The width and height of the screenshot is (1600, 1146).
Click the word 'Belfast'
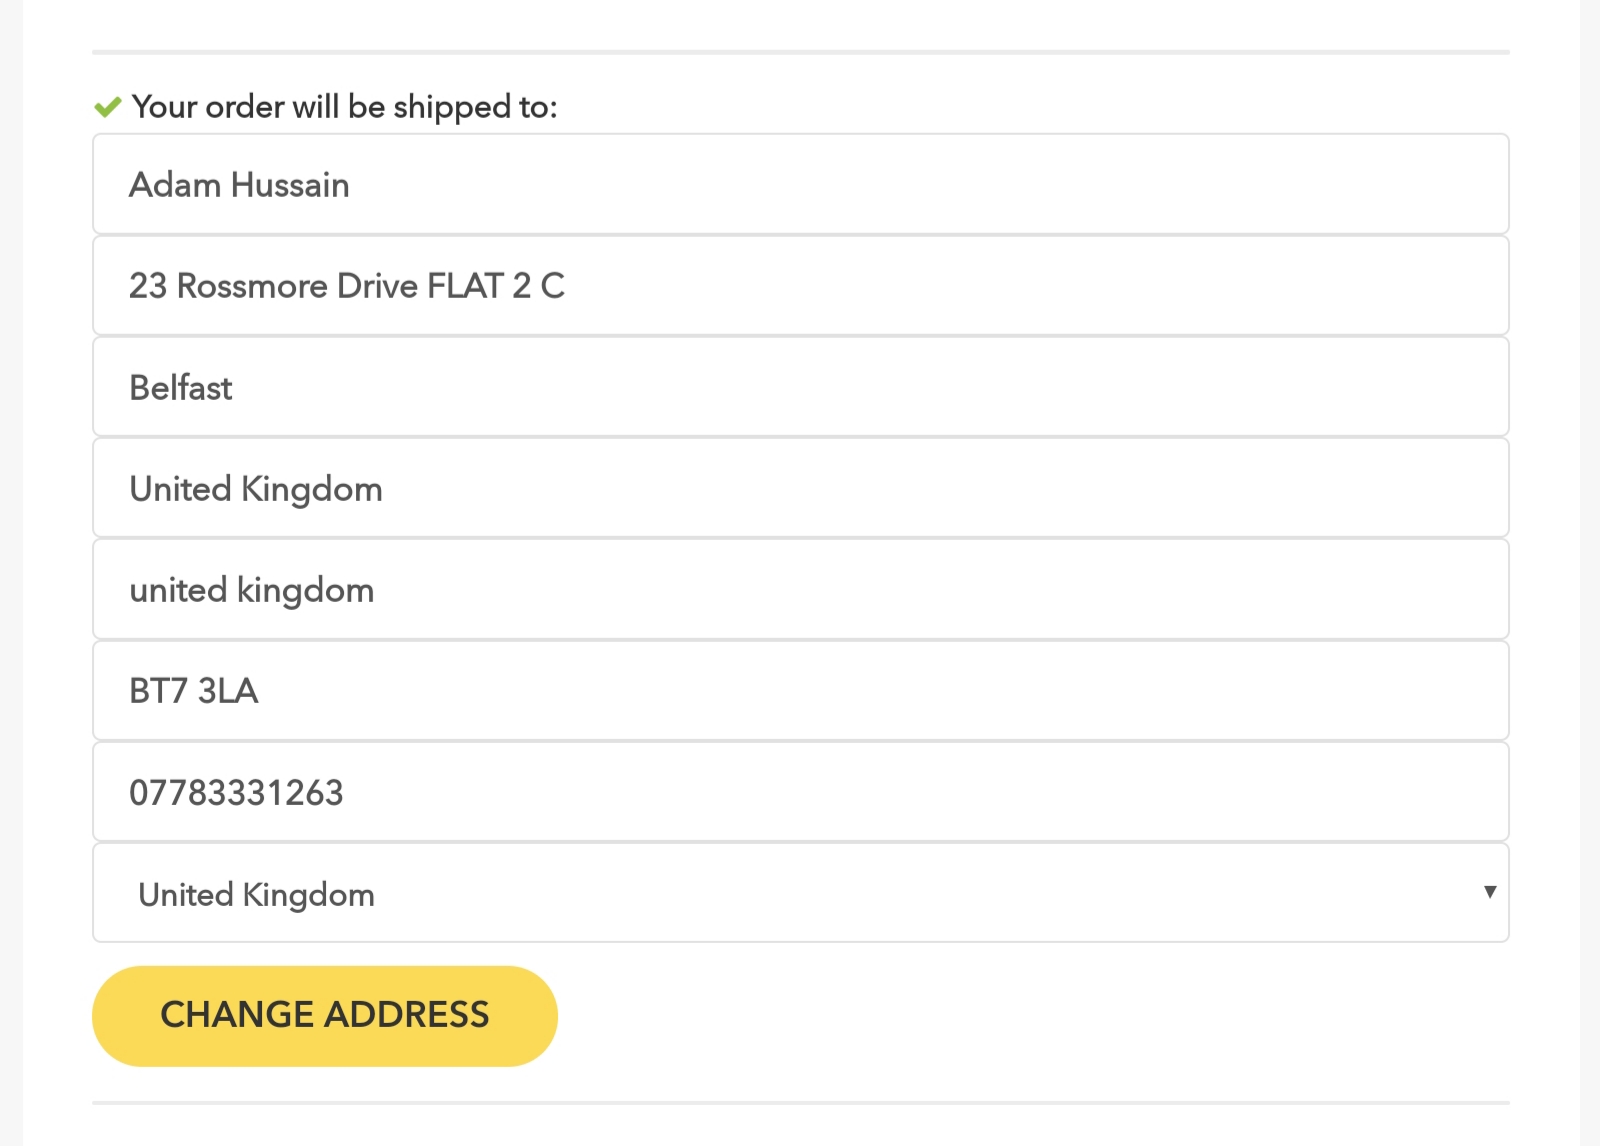181,388
